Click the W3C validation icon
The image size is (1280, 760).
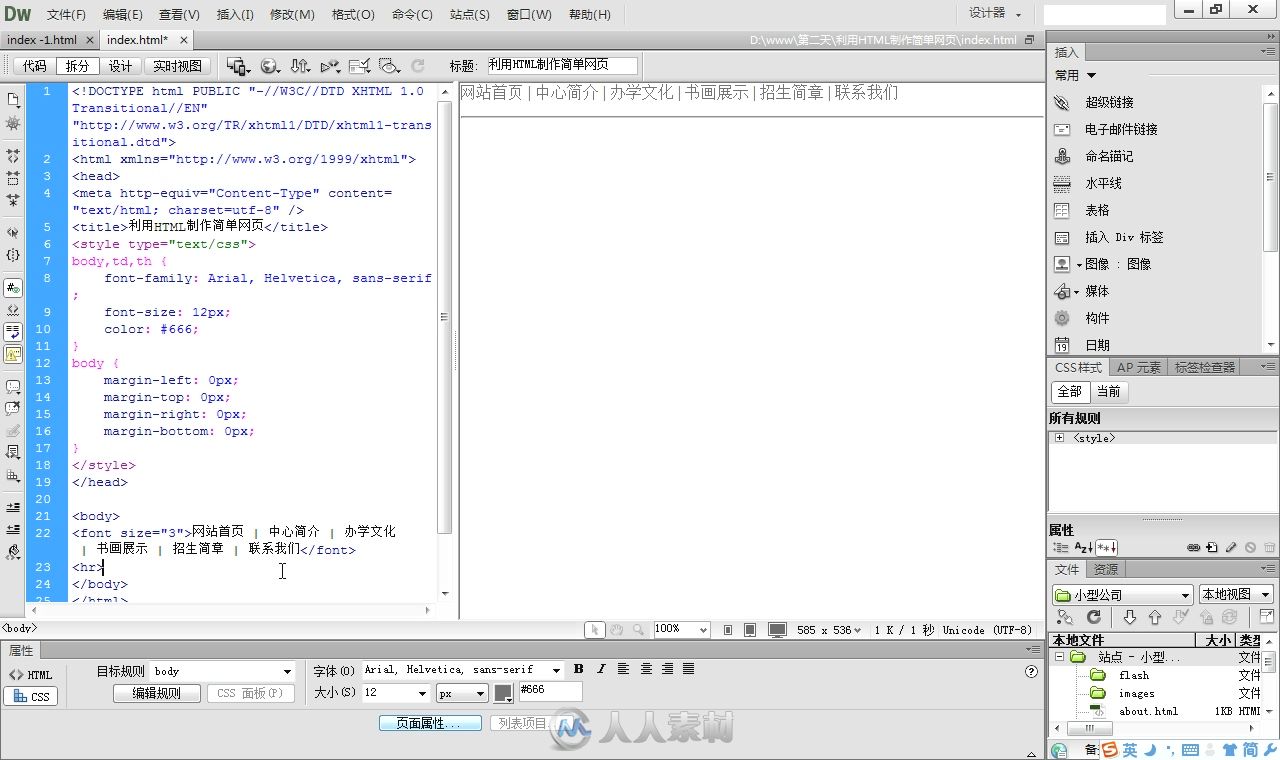(x=330, y=66)
